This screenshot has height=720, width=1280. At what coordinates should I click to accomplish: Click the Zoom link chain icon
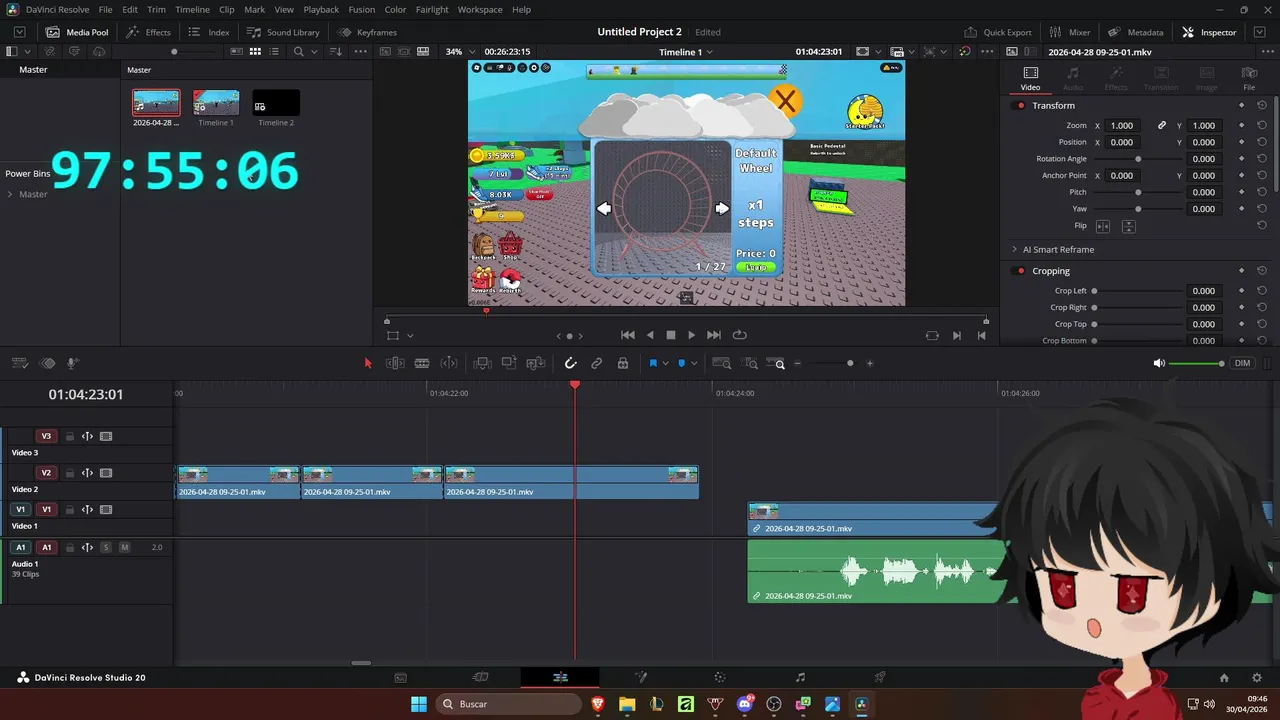tap(1162, 125)
